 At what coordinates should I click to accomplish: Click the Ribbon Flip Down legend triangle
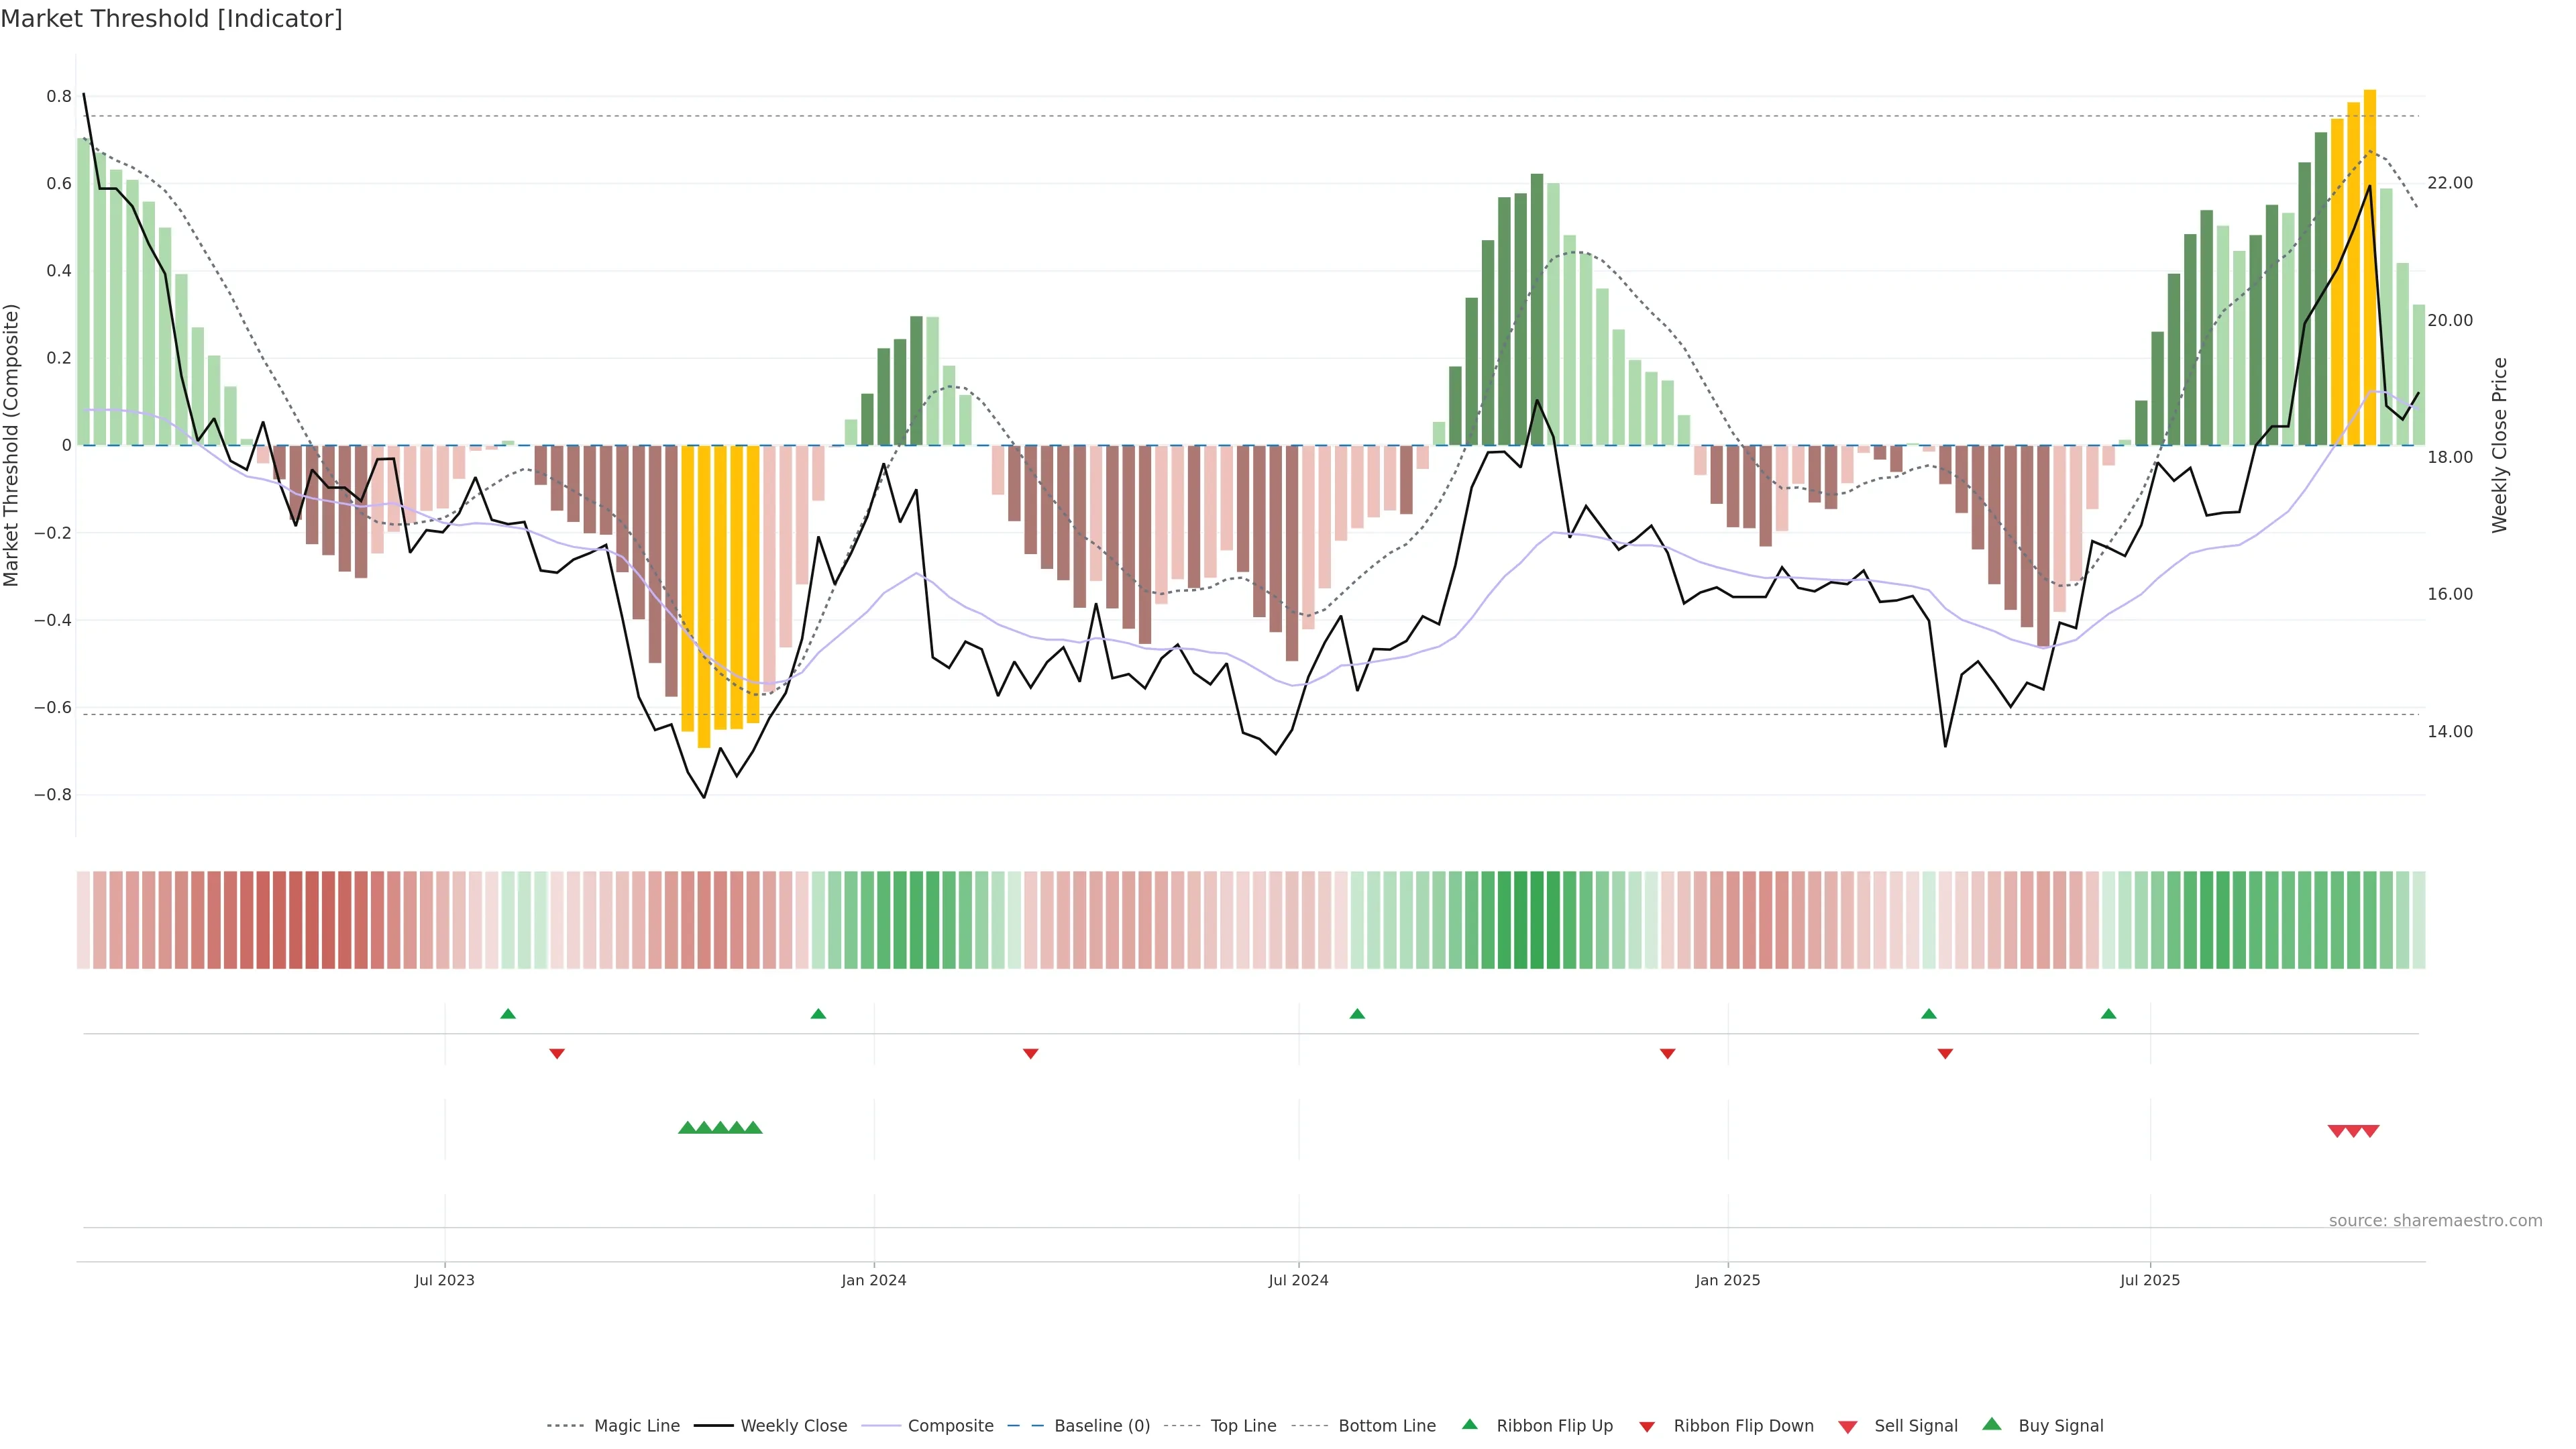1647,1426
